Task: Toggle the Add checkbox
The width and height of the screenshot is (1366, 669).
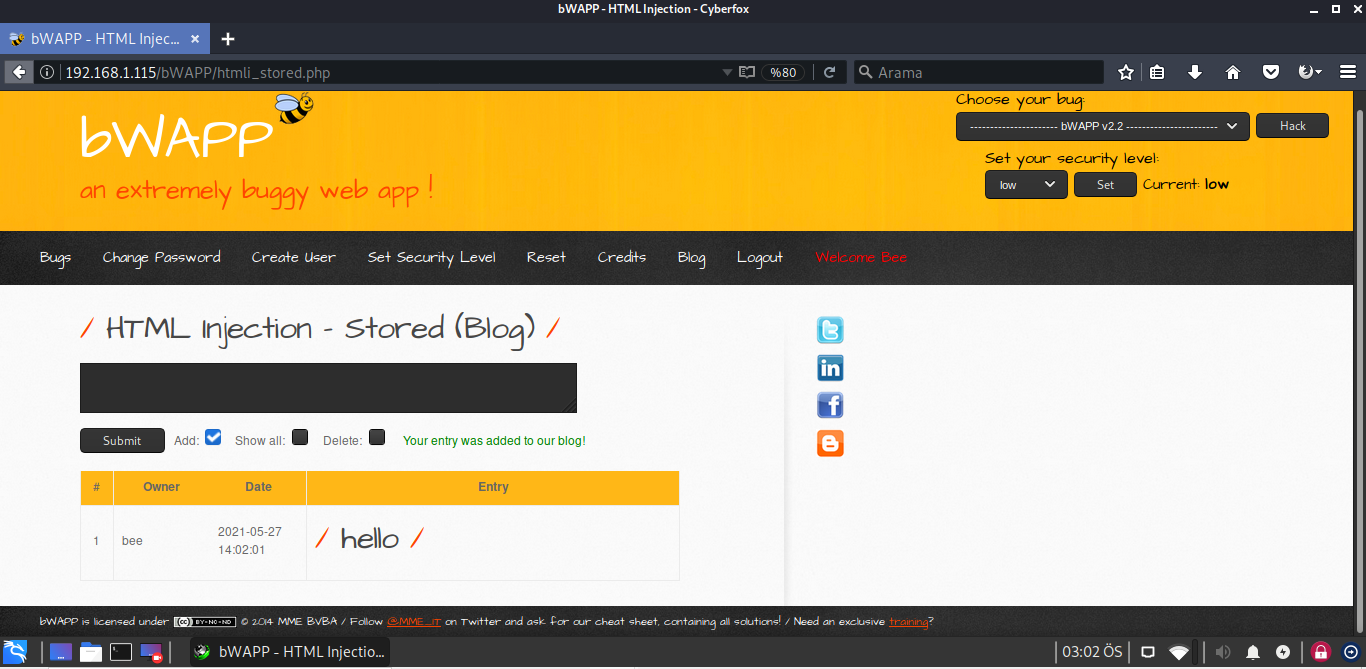Action: tap(213, 437)
